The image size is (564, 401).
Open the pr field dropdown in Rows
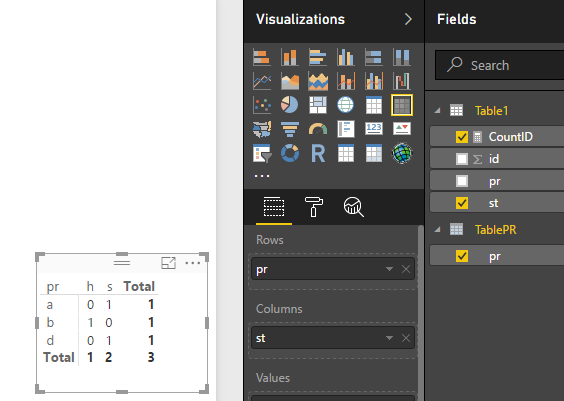click(389, 269)
